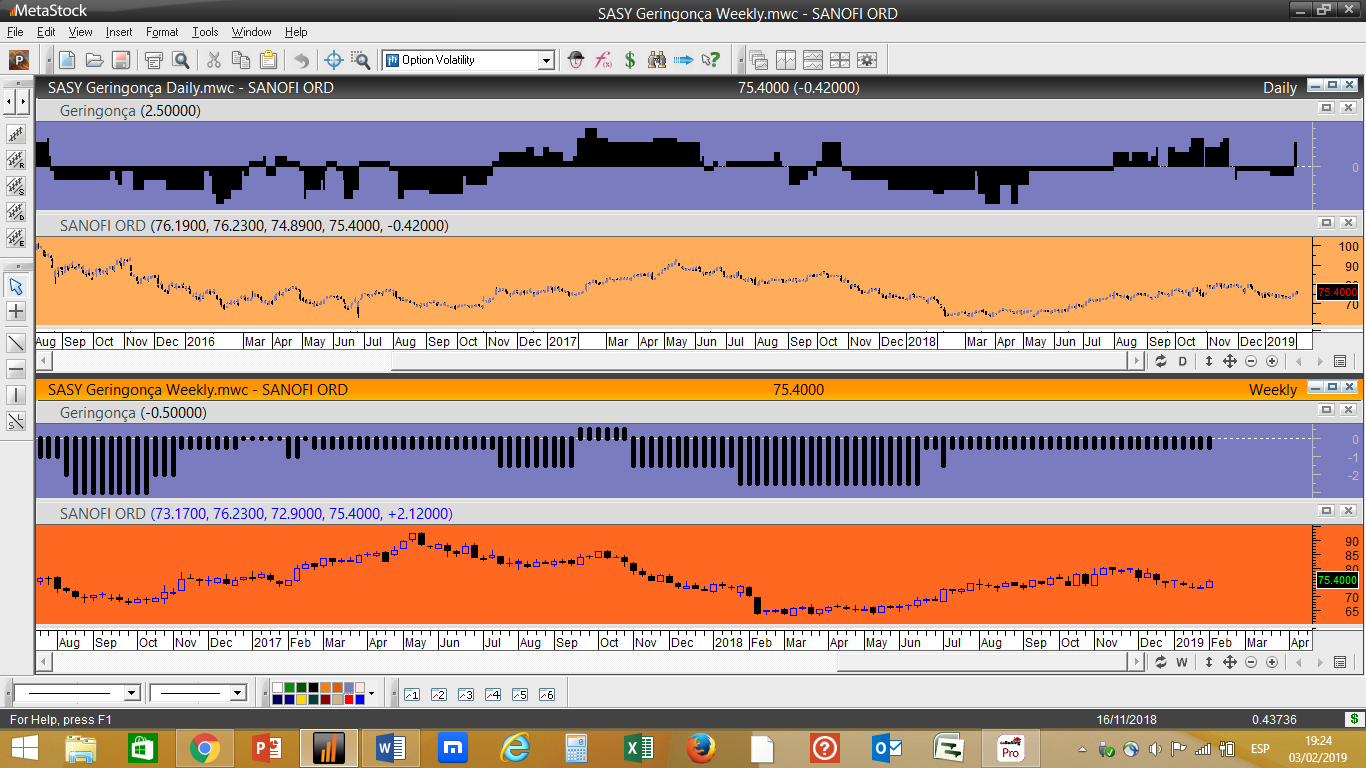Expand the Option Volatility indicator dropdown
Screen dimensions: 1366x768
[546, 61]
